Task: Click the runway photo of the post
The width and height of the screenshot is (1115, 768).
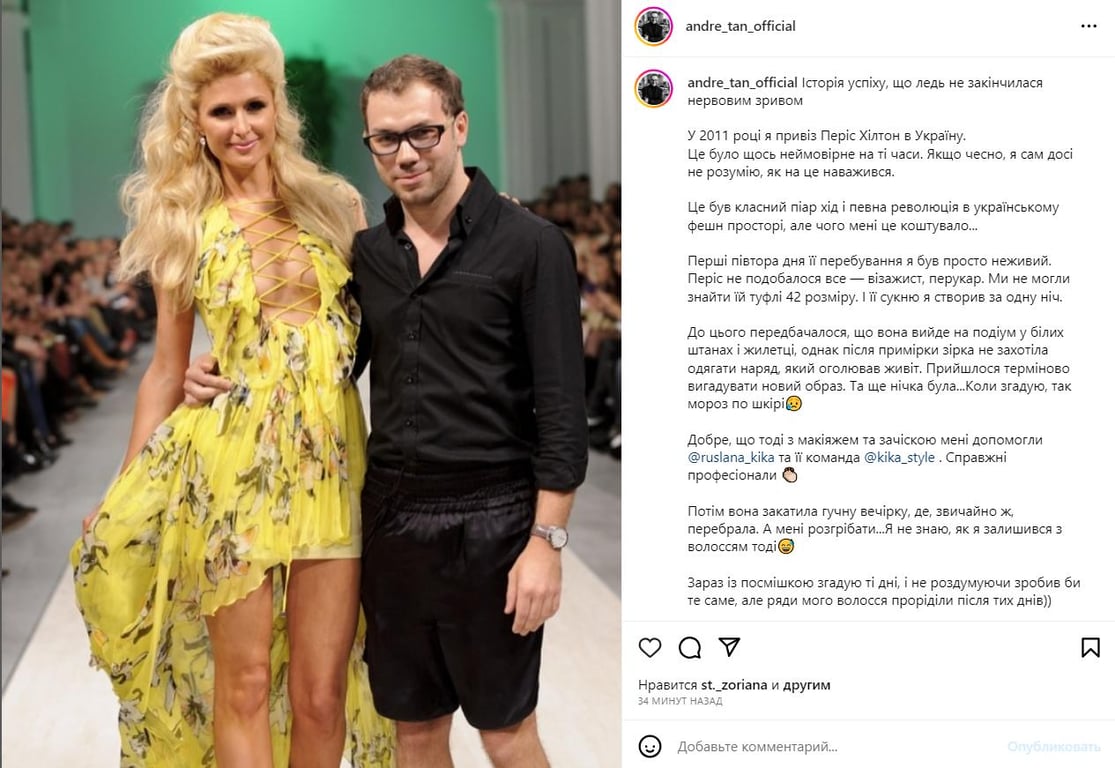Action: point(311,384)
